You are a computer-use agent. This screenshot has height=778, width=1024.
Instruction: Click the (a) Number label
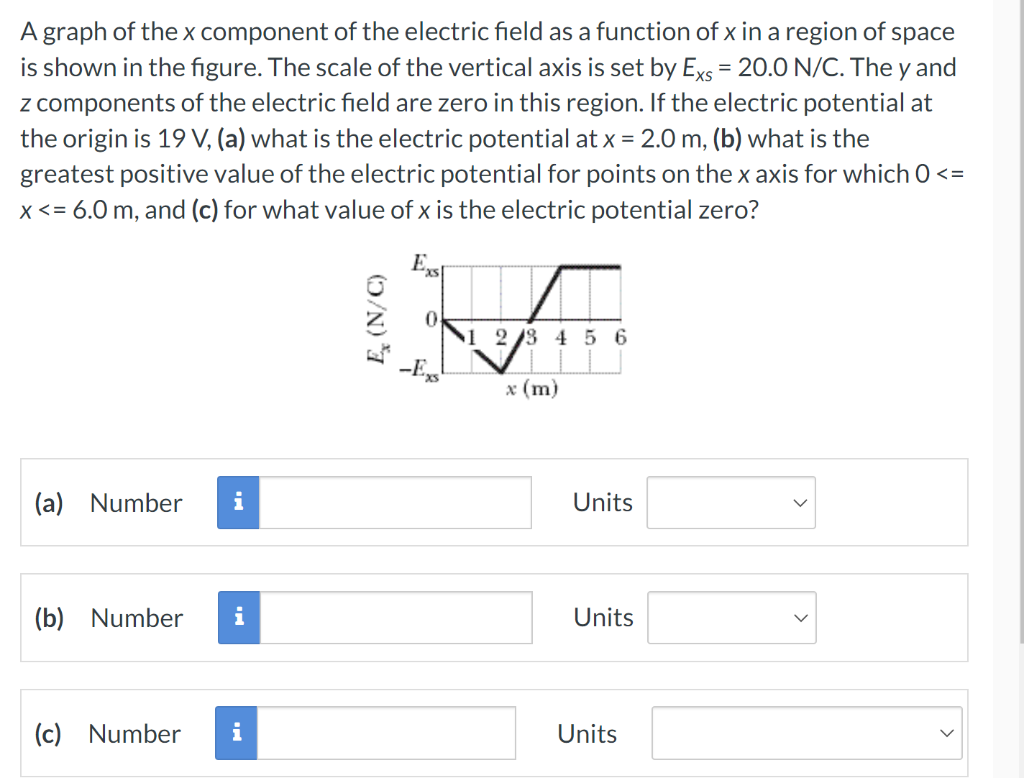108,503
